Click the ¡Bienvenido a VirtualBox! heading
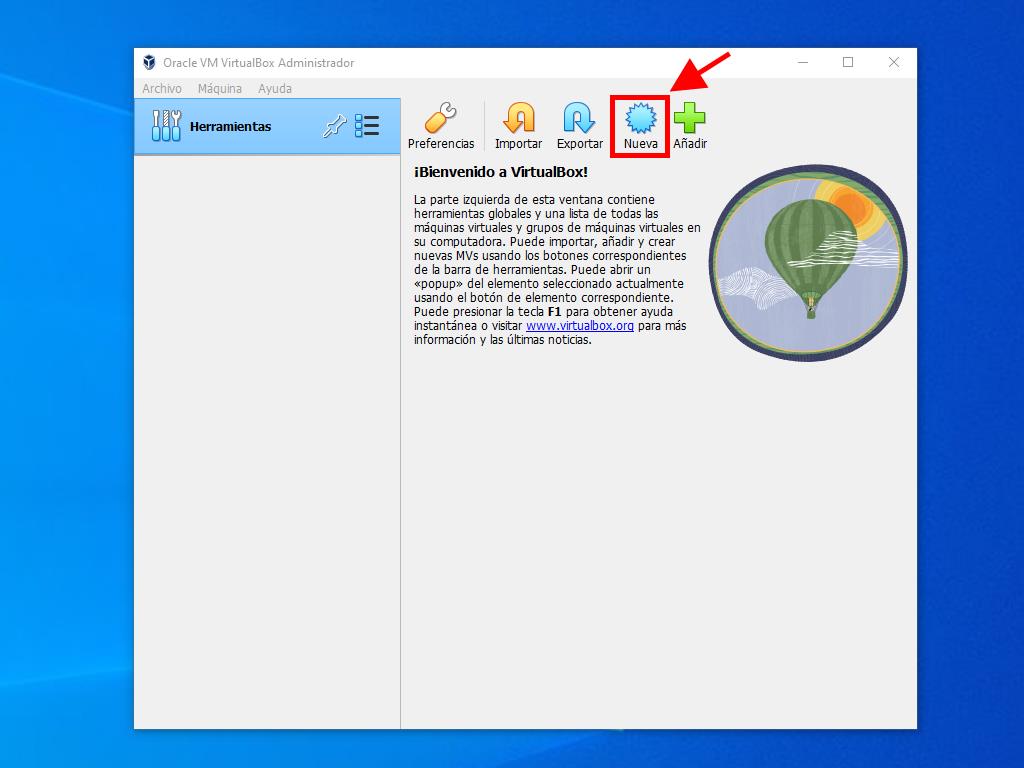Image resolution: width=1024 pixels, height=768 pixels. (x=501, y=172)
